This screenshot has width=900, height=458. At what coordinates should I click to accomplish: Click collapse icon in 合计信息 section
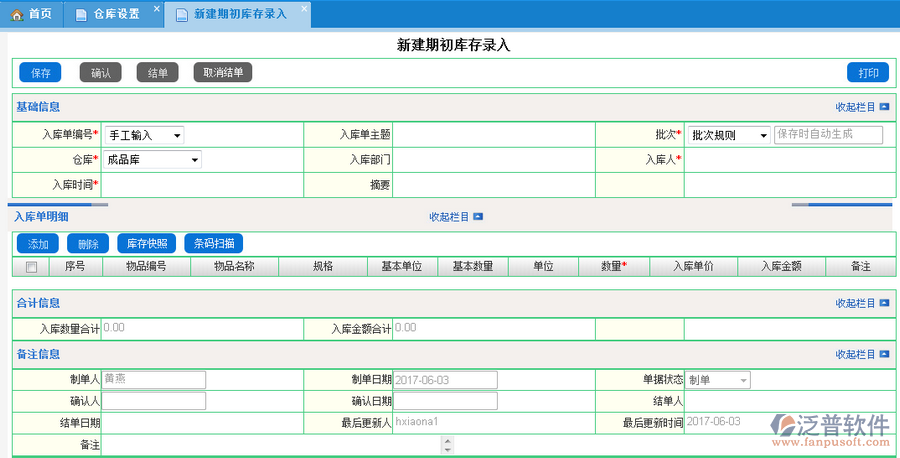pos(884,303)
